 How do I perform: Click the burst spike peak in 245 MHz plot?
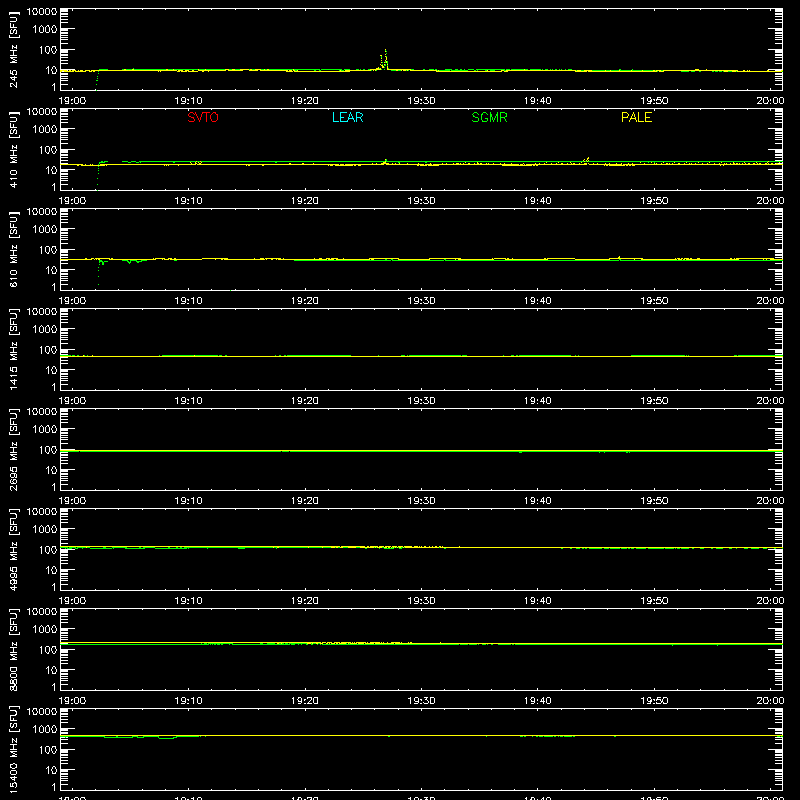coord(386,51)
